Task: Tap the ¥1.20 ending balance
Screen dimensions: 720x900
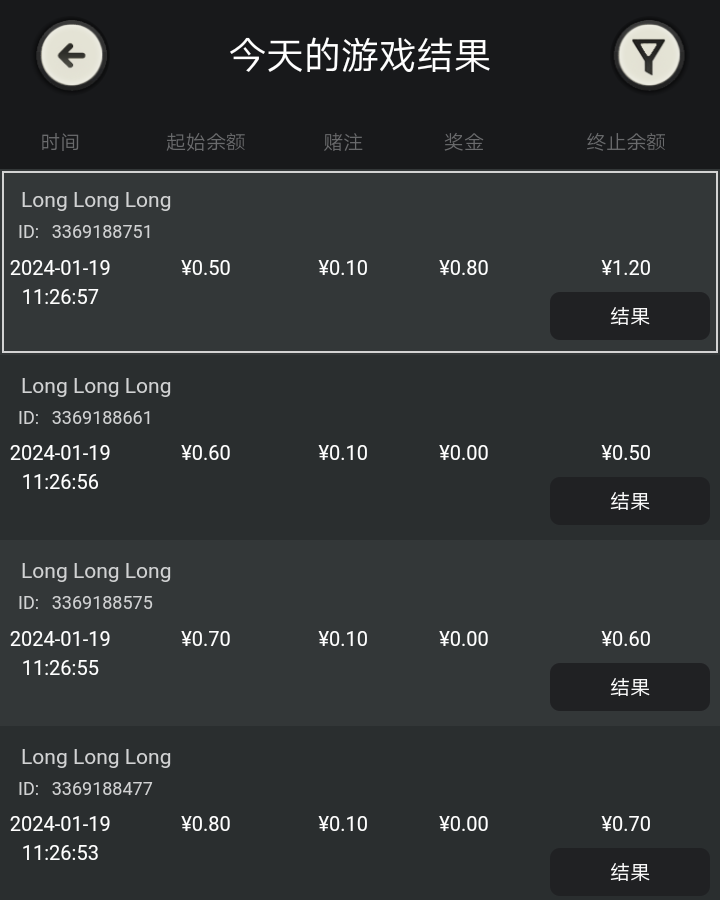Action: (626, 268)
